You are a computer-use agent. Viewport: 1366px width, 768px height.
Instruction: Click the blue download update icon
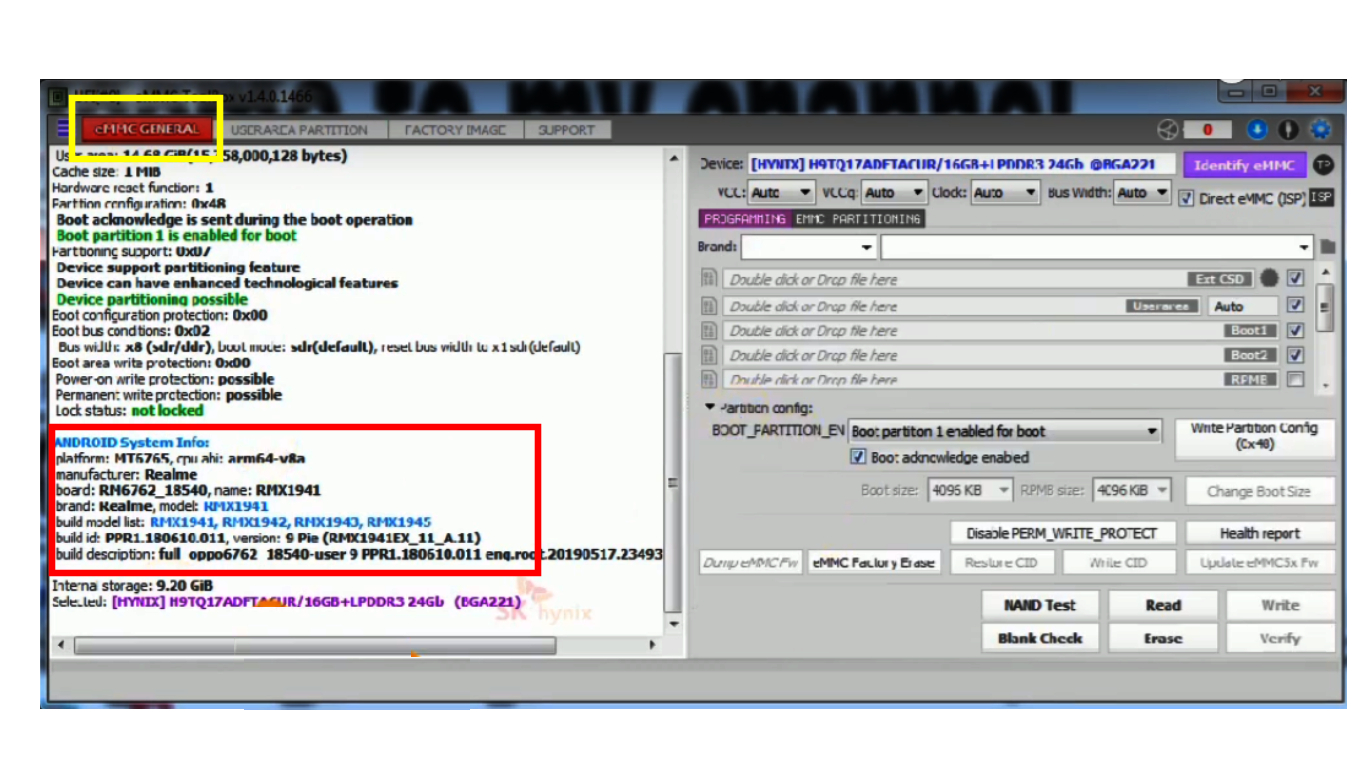1258,130
